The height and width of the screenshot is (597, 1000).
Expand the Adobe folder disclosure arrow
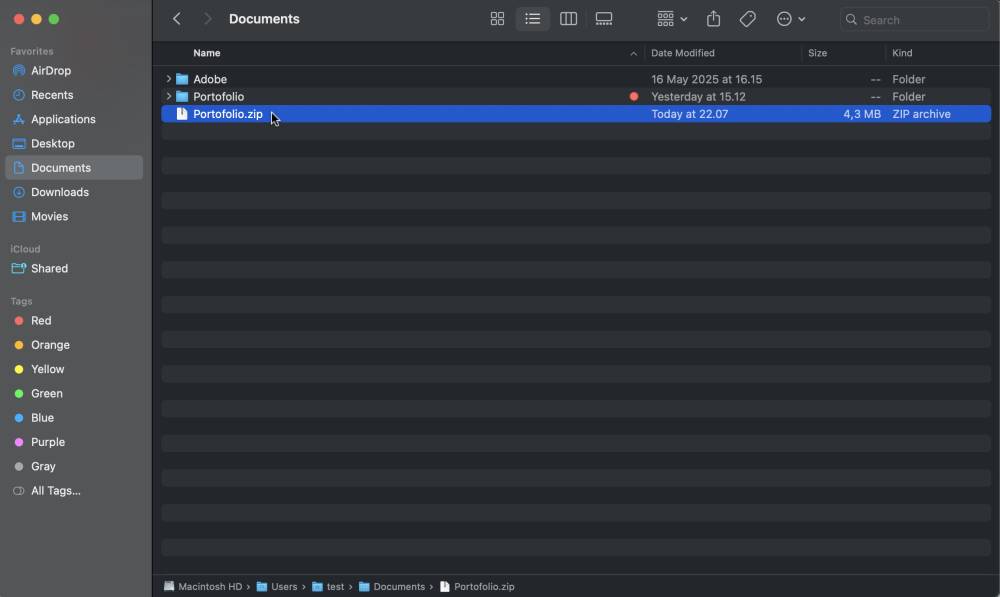pos(168,79)
